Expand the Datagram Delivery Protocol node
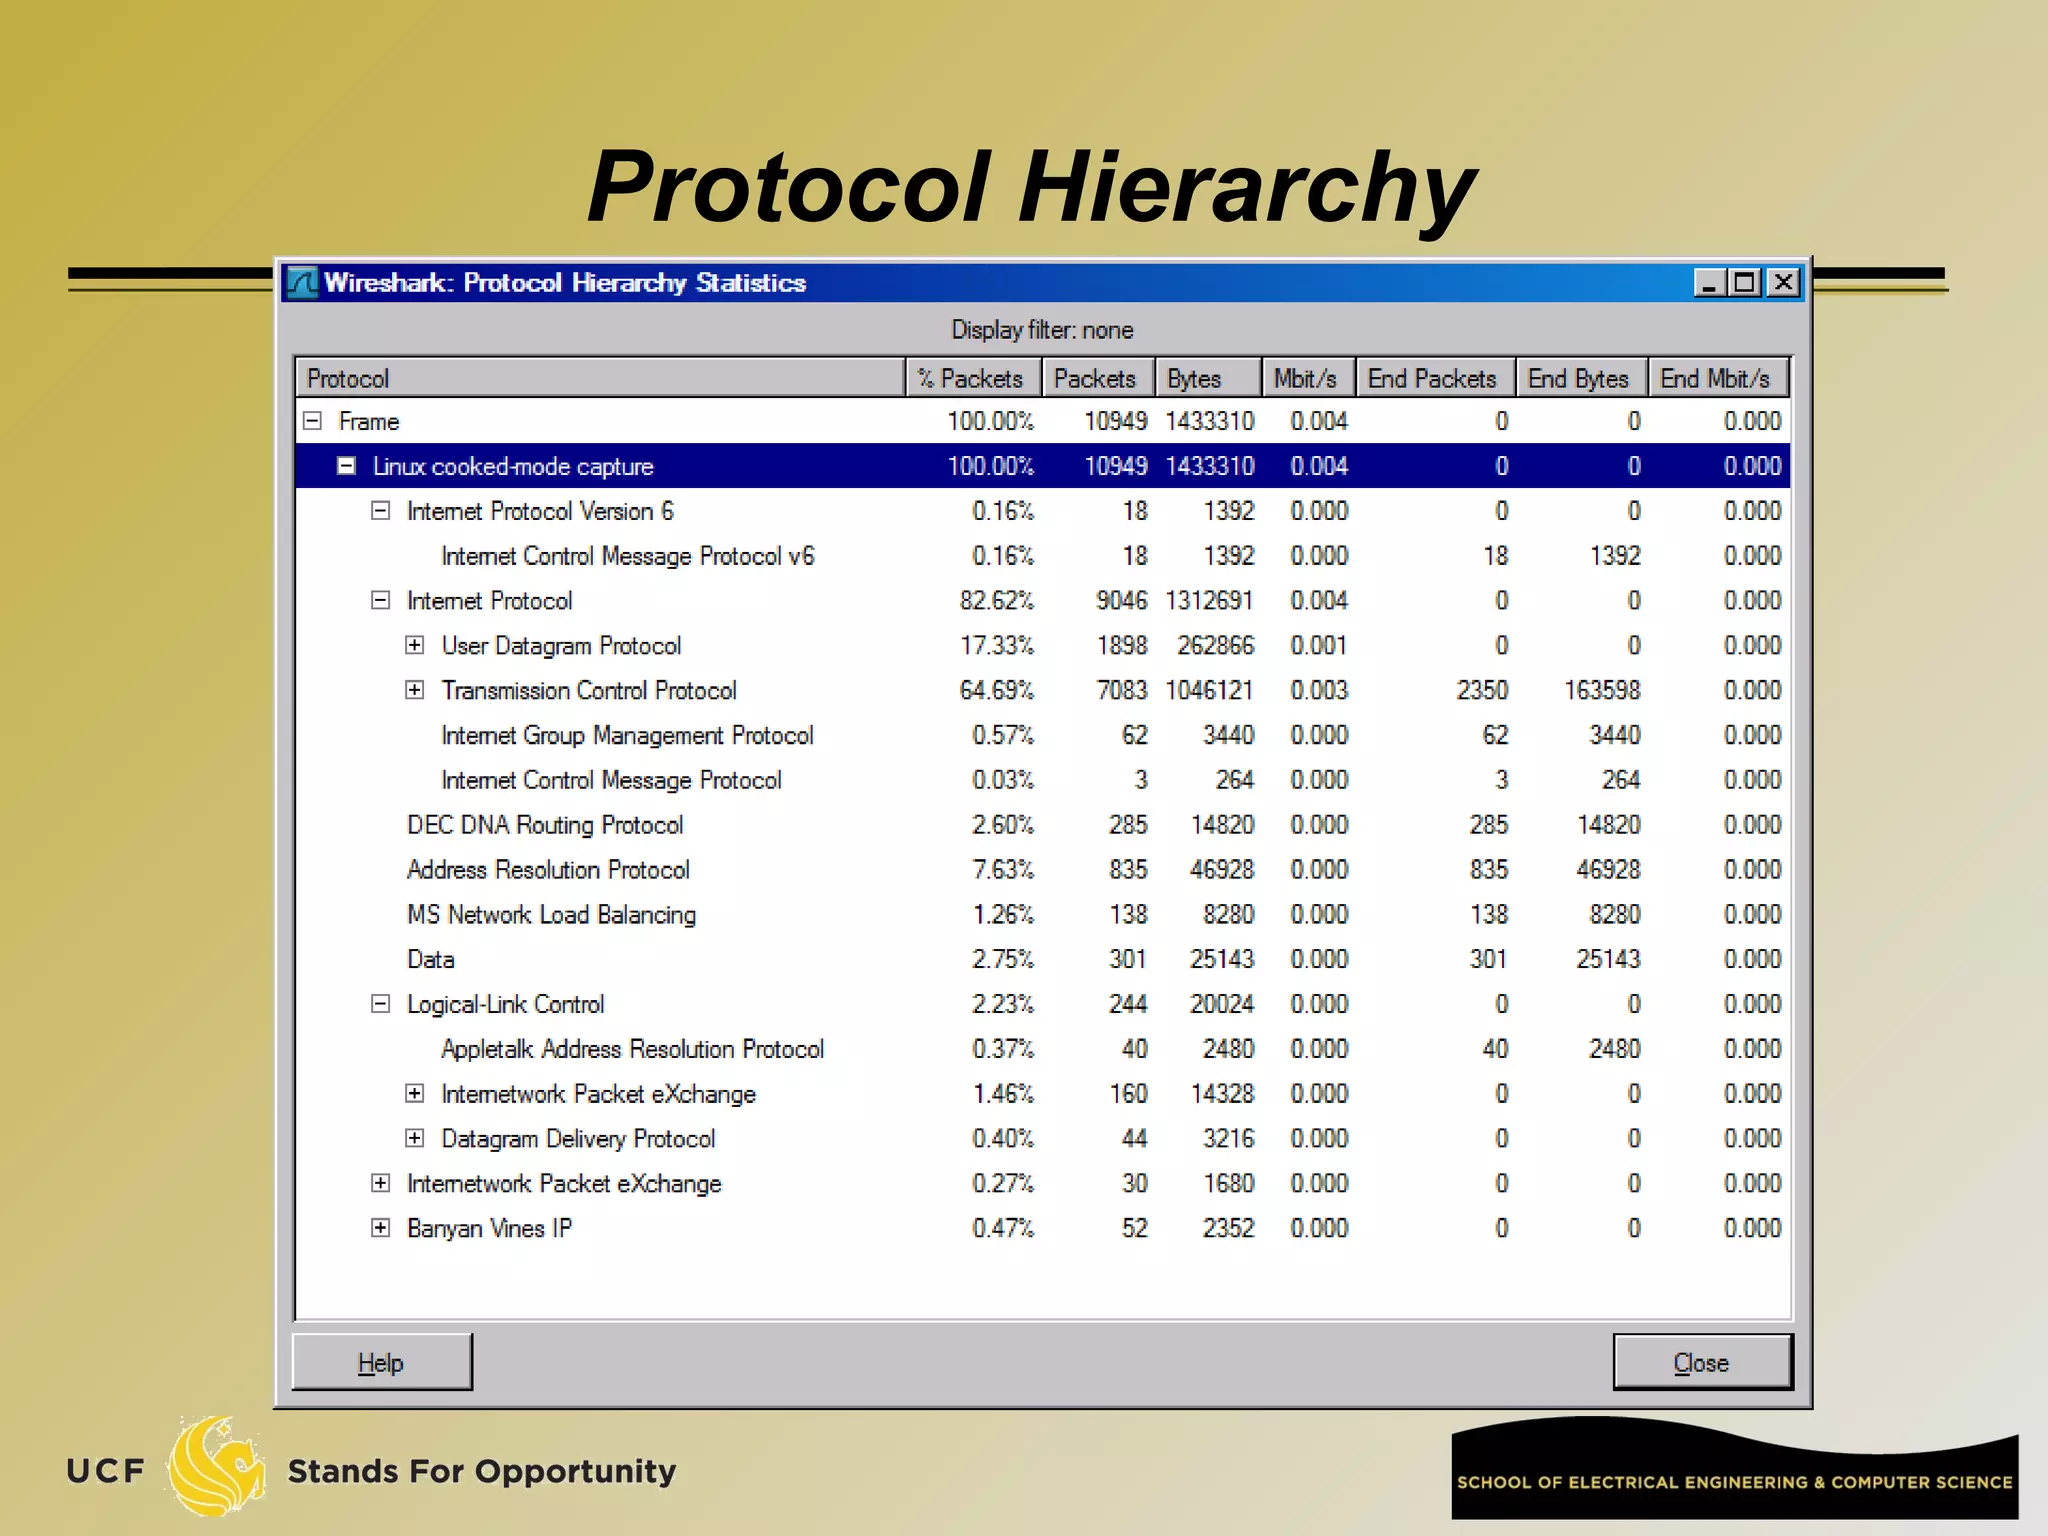Image resolution: width=2048 pixels, height=1536 pixels. tap(415, 1138)
